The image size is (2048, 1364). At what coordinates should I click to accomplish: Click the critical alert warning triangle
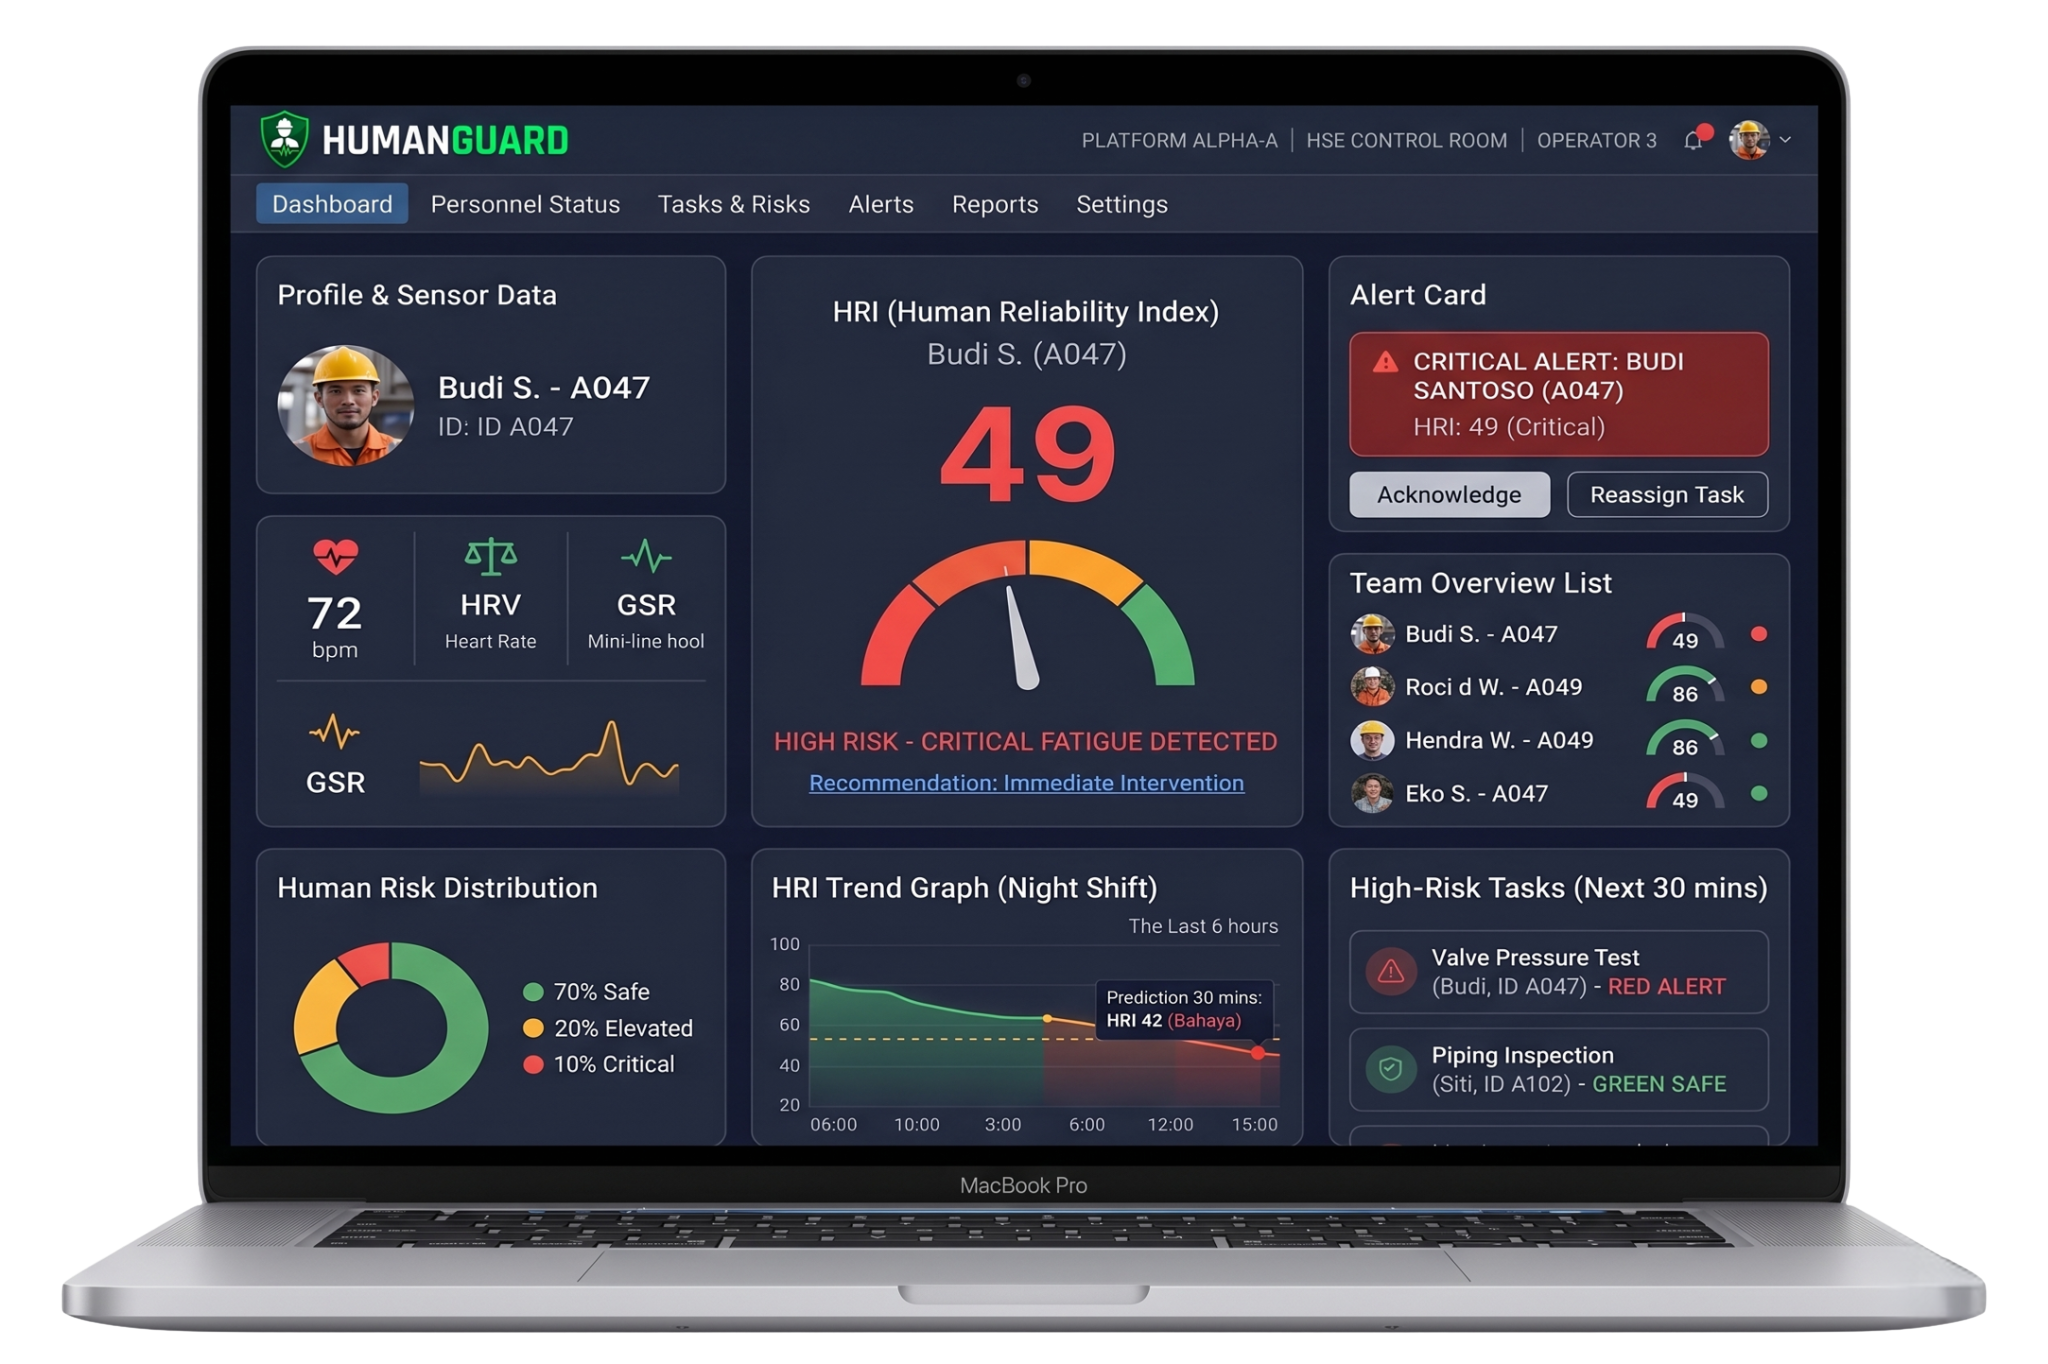[x=1385, y=362]
